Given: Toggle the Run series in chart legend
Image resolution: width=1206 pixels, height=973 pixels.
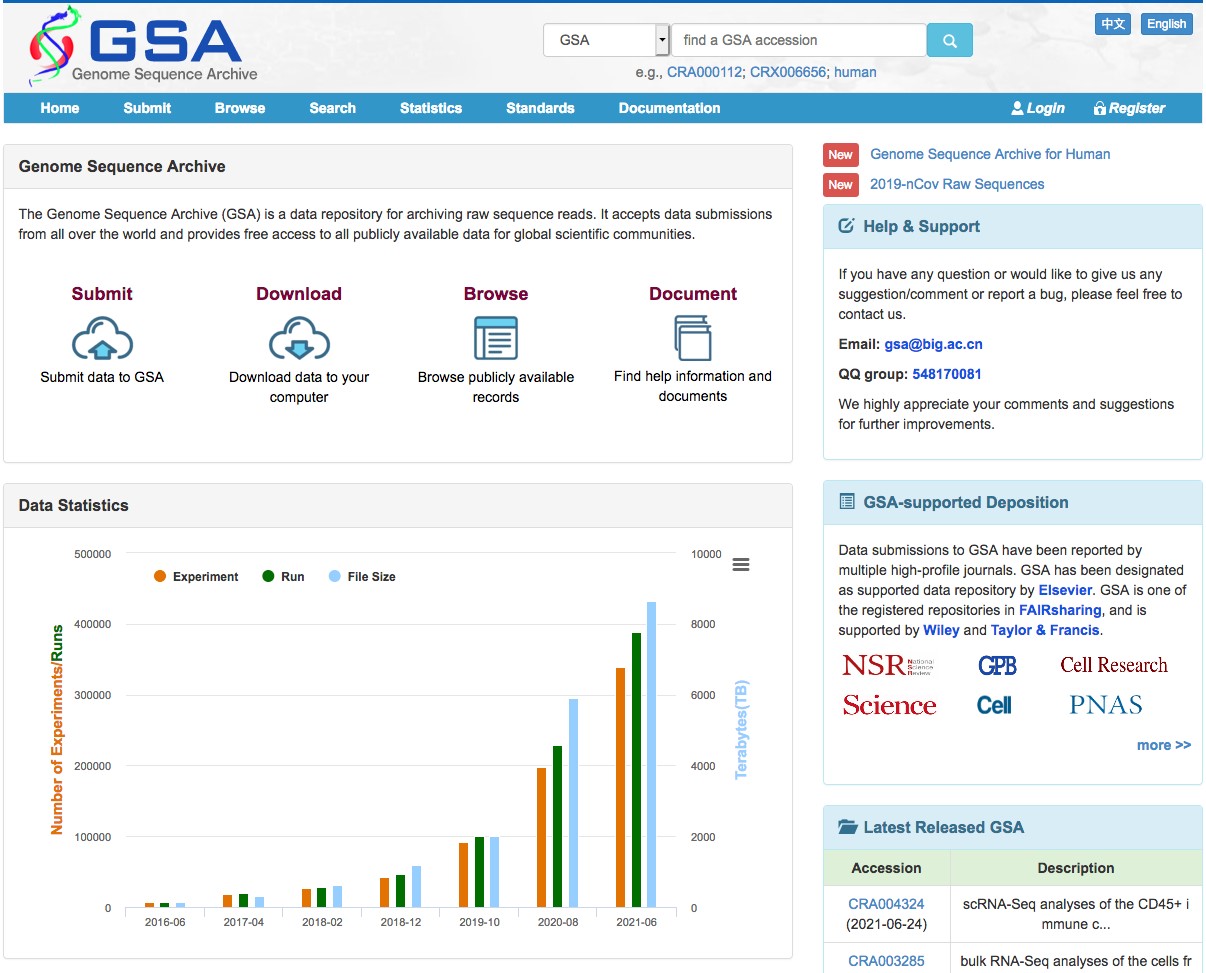Looking at the screenshot, I should (x=283, y=577).
